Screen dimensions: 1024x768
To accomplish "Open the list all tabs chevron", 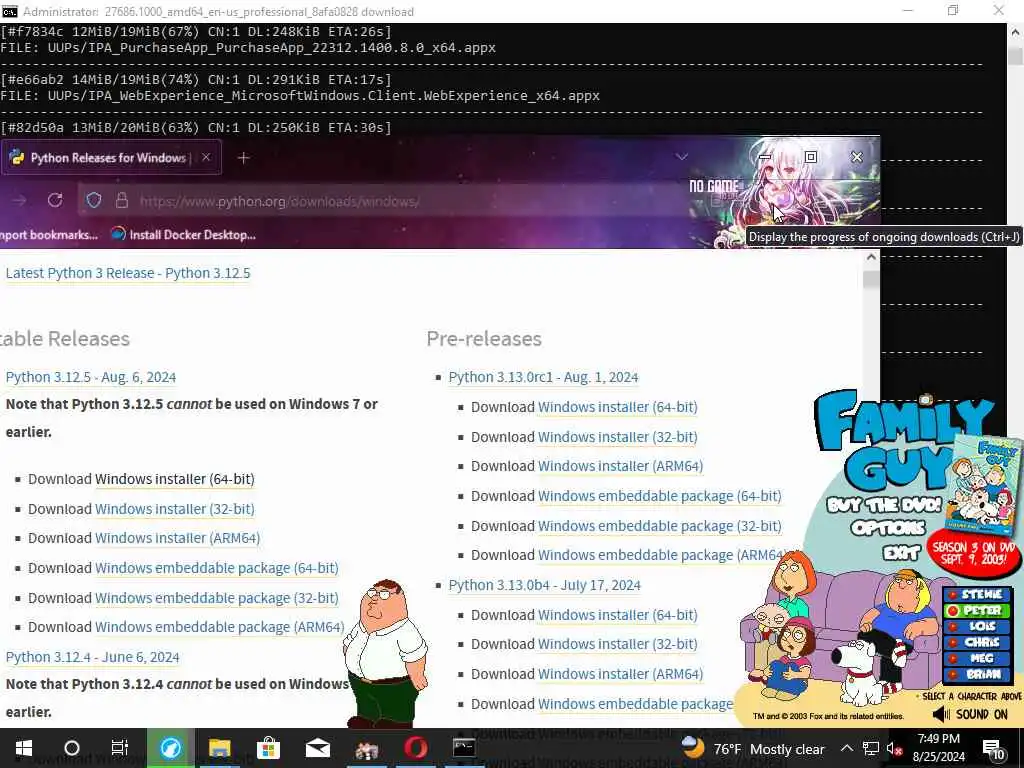I will pos(682,157).
